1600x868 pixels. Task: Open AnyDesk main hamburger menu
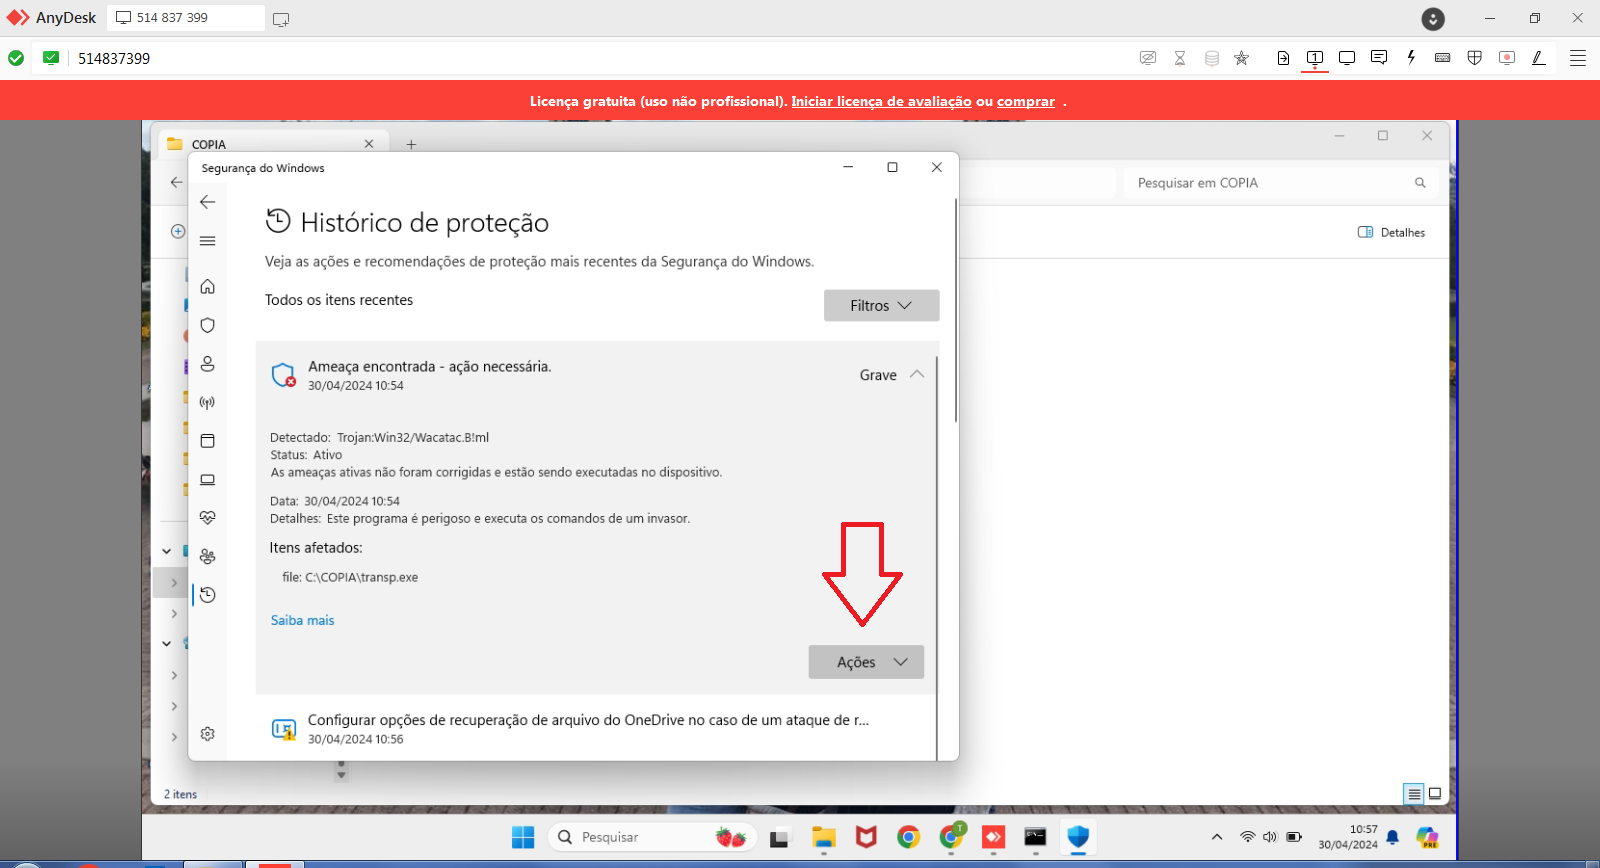tap(1578, 58)
